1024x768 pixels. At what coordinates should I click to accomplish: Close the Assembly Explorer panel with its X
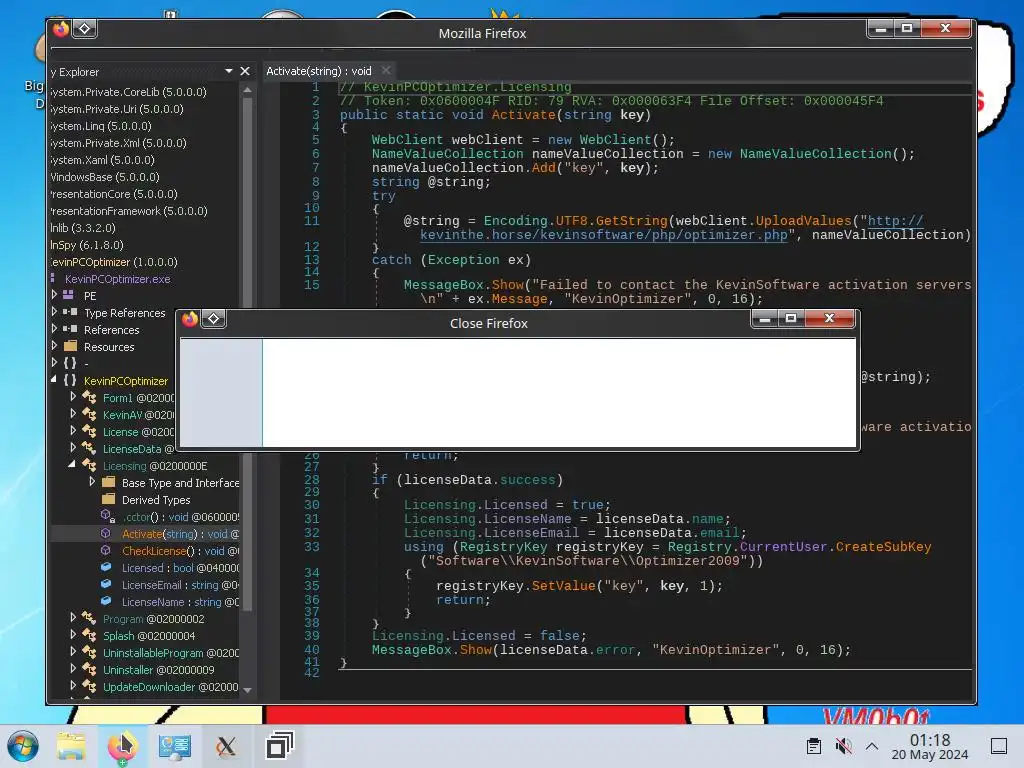click(245, 71)
